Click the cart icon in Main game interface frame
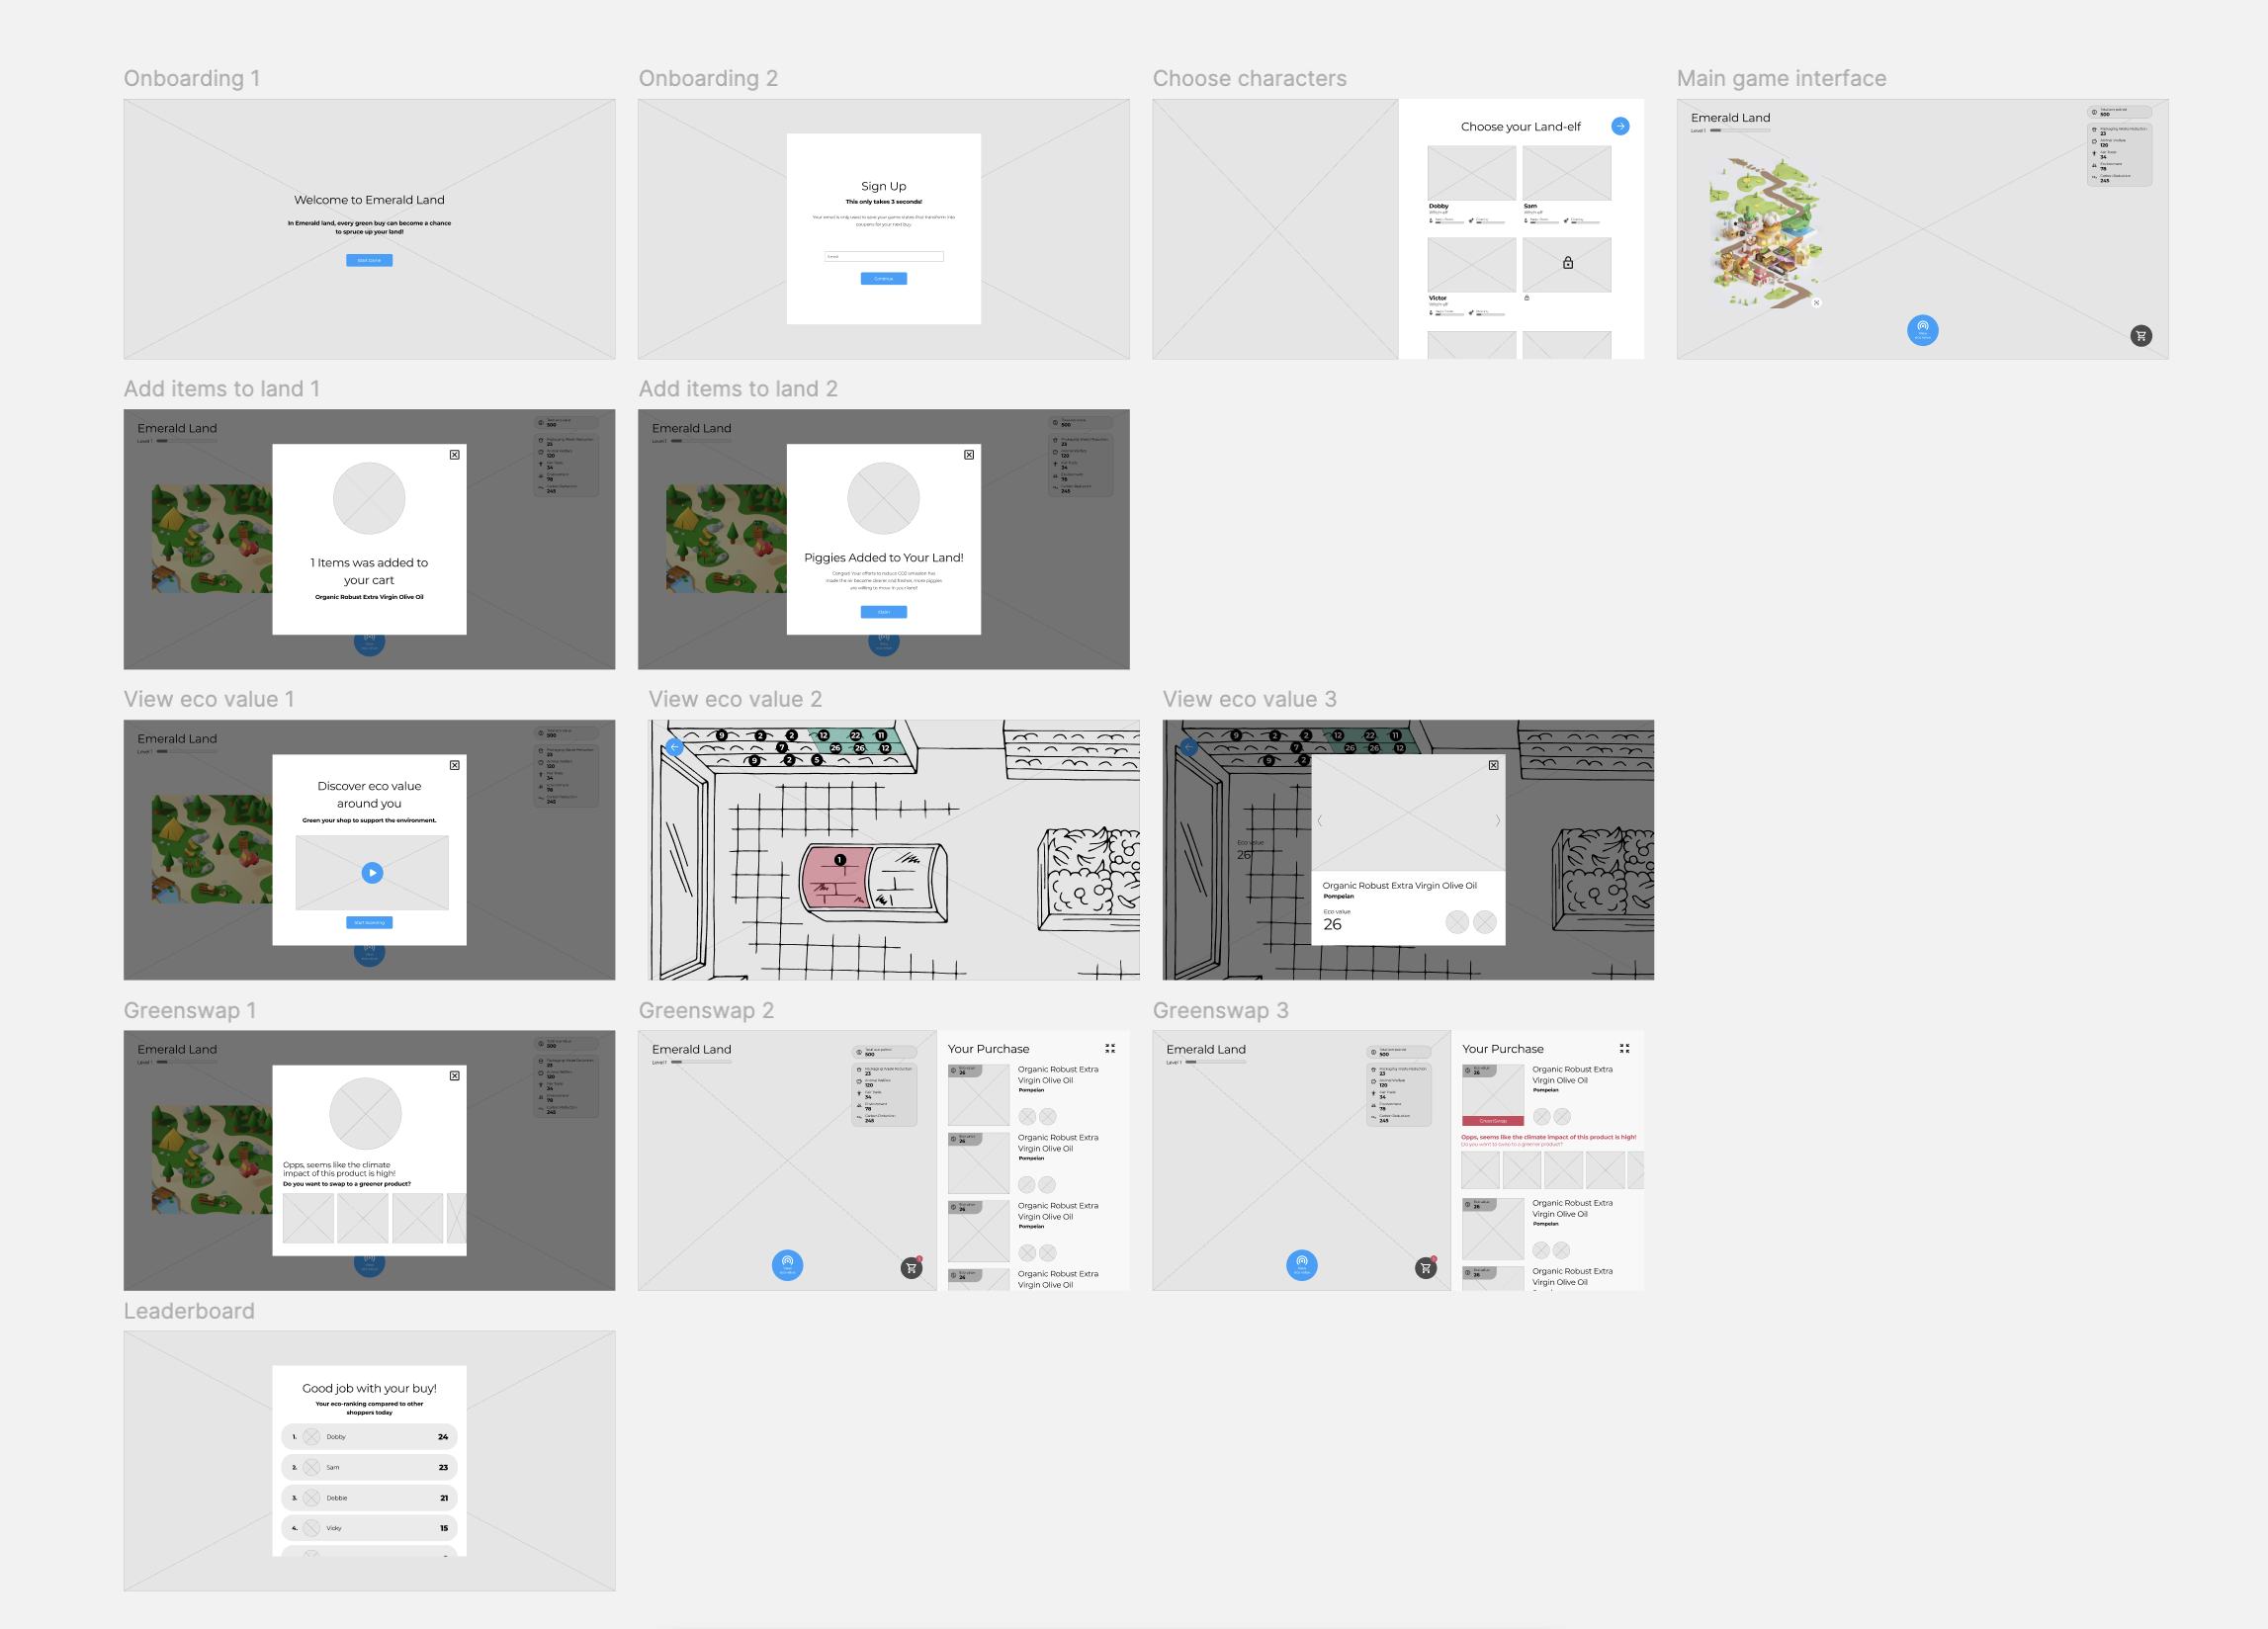2268x1629 pixels. click(x=2140, y=336)
